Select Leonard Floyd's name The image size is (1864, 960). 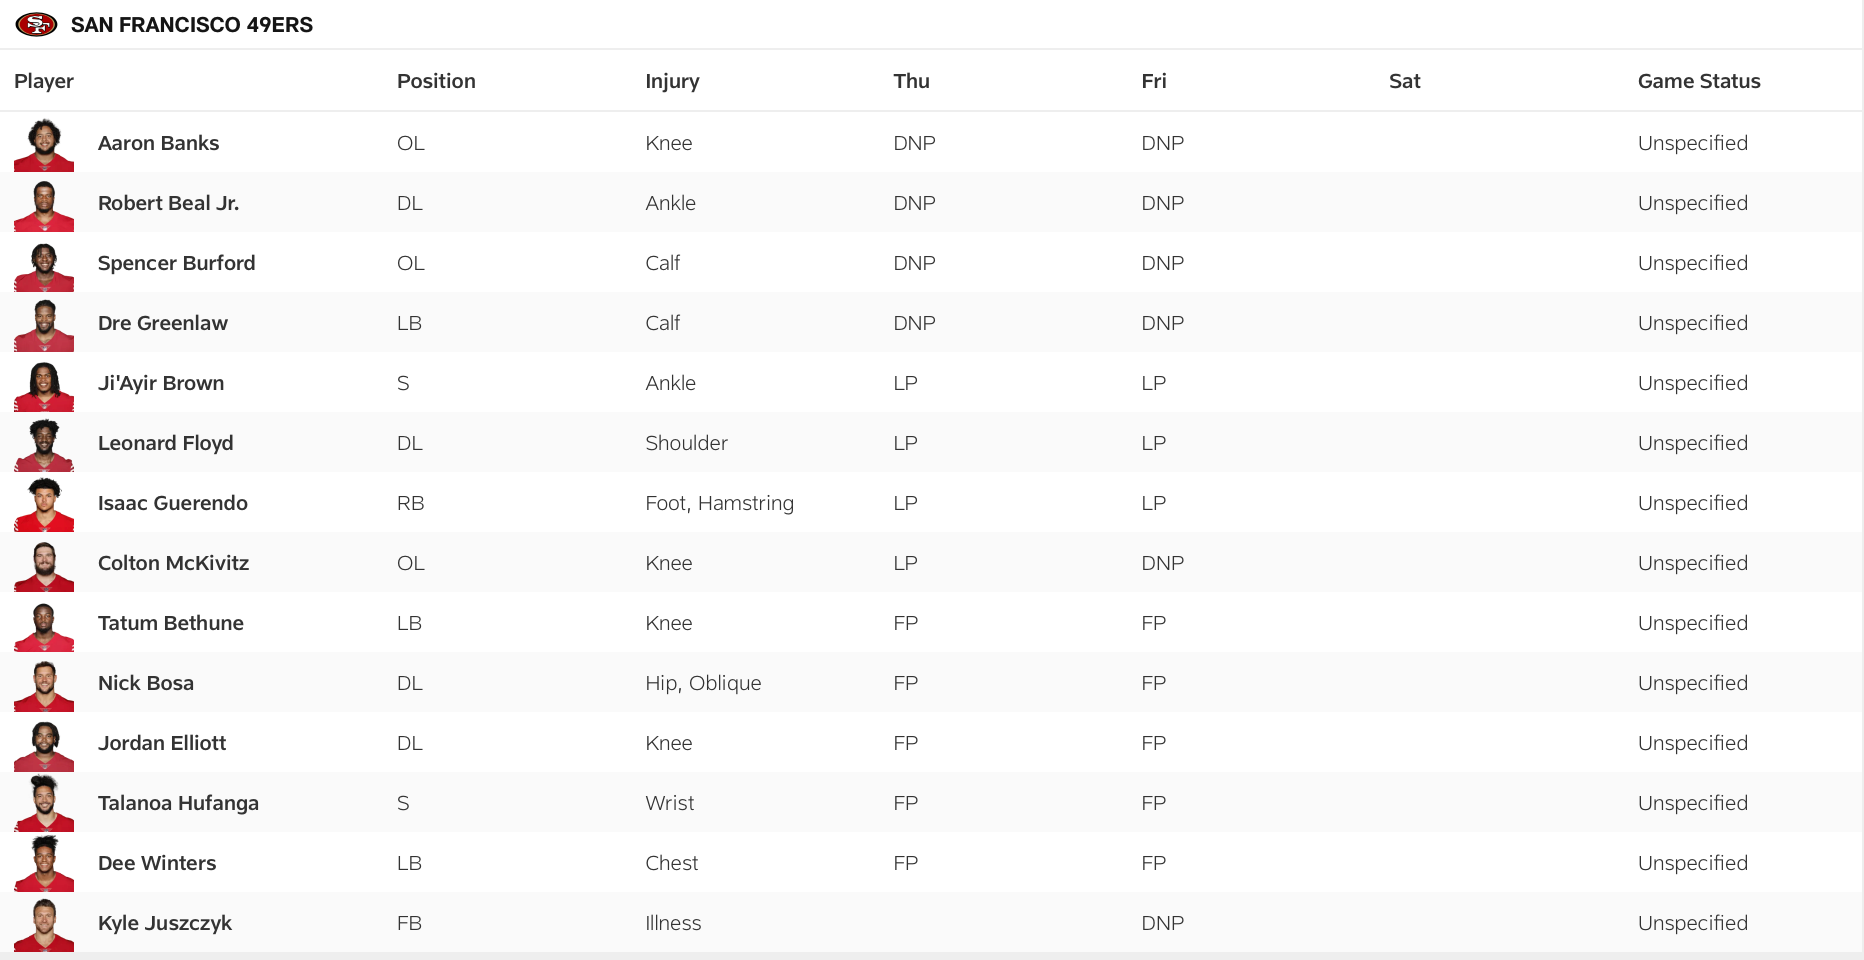click(x=165, y=442)
